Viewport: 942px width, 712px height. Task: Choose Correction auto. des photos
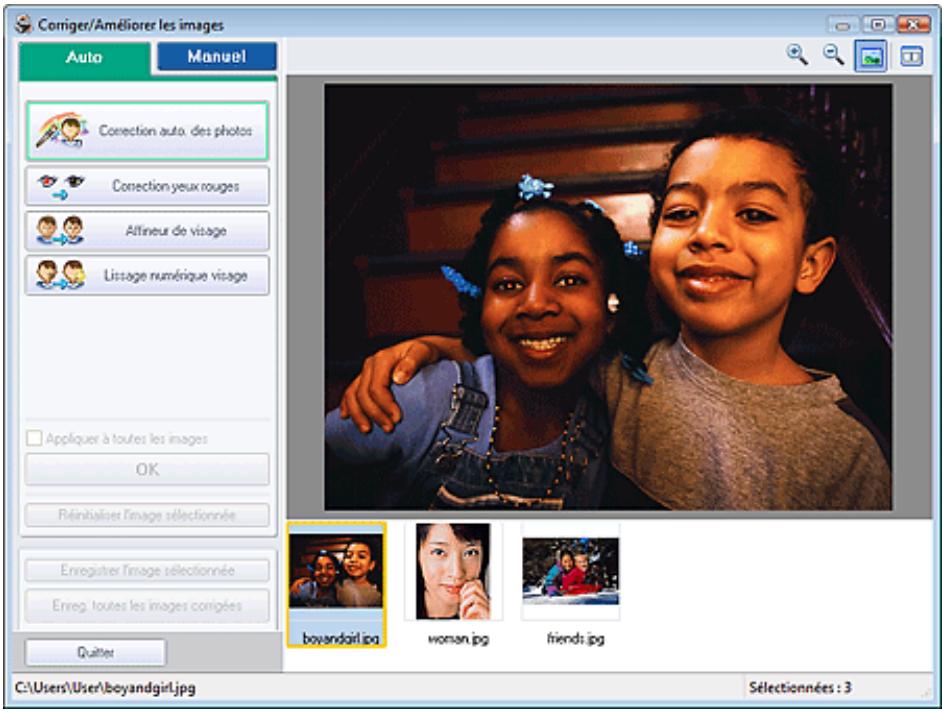coord(147,130)
